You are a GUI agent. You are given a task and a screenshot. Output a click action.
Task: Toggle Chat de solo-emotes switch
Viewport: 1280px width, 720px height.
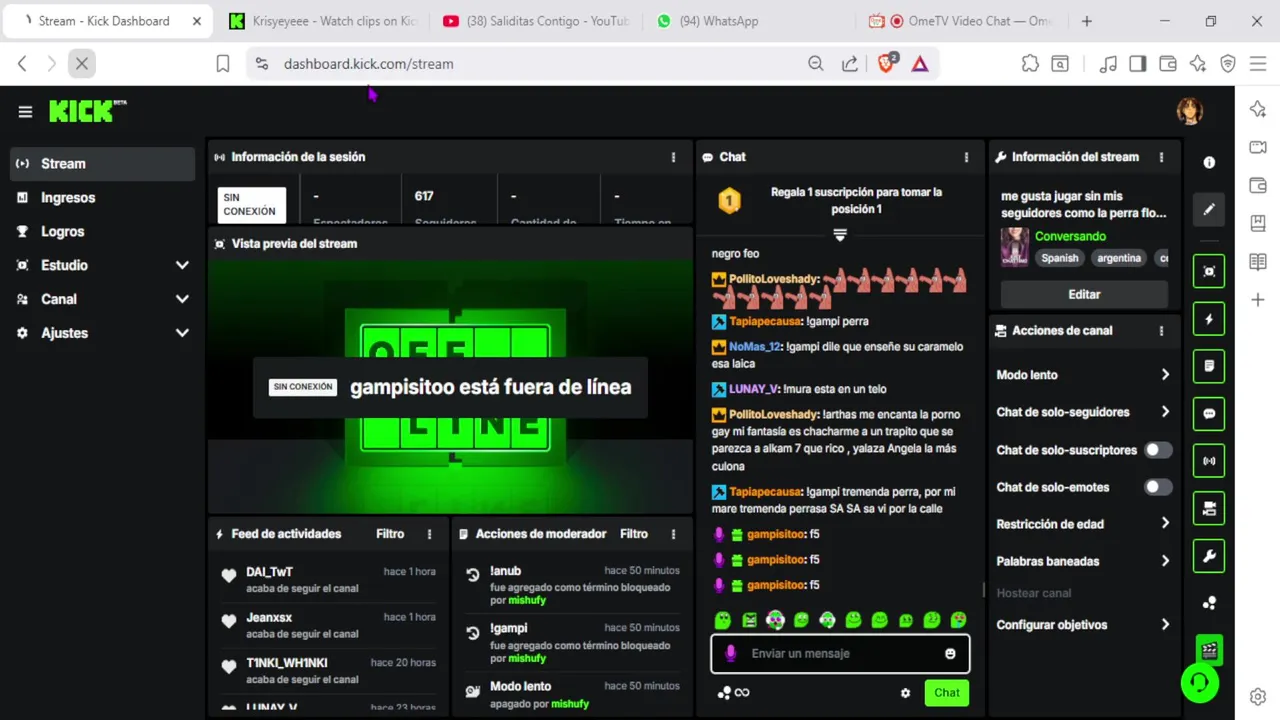pyautogui.click(x=1158, y=487)
